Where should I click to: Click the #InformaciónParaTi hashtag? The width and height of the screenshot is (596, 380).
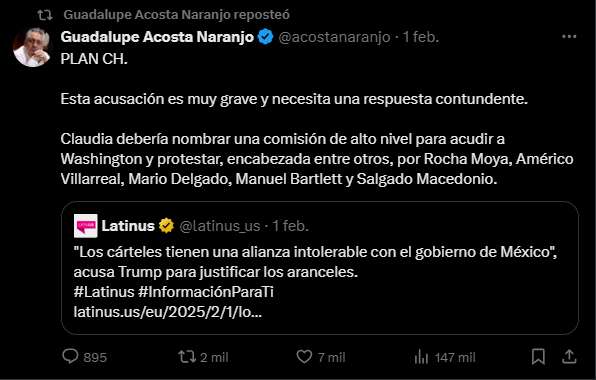(x=206, y=292)
